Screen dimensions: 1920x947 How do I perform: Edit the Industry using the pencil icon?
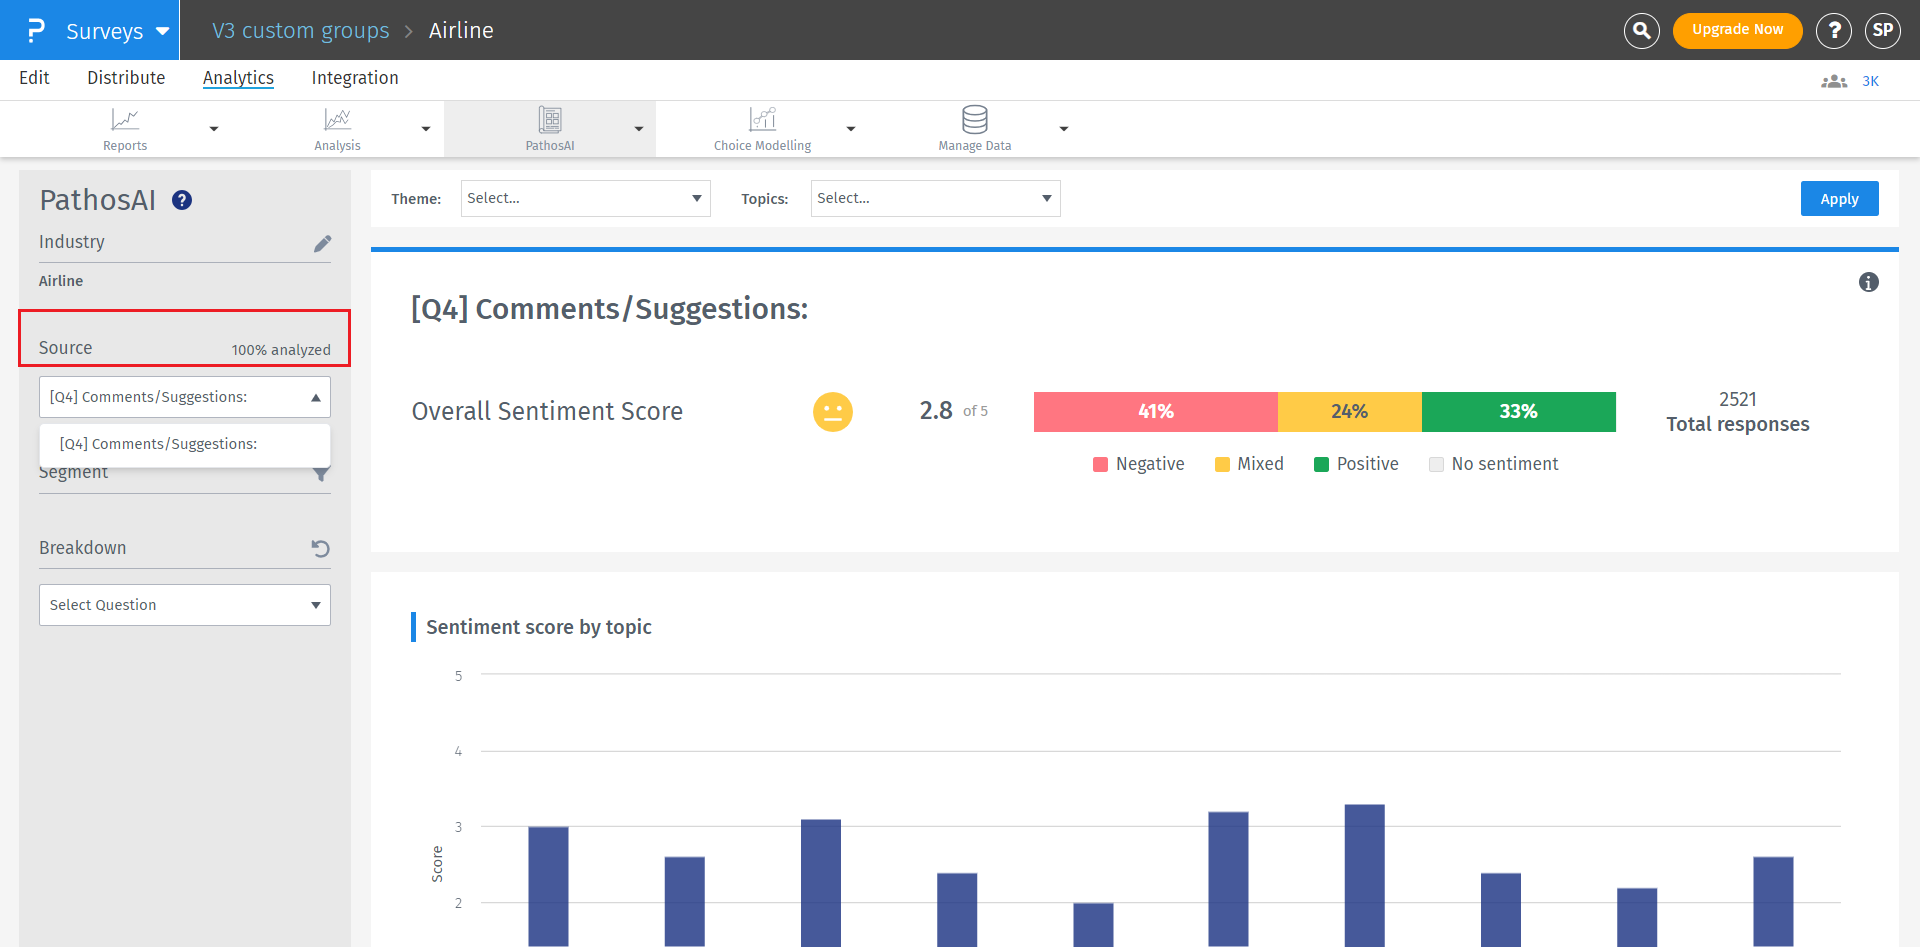coord(322,243)
